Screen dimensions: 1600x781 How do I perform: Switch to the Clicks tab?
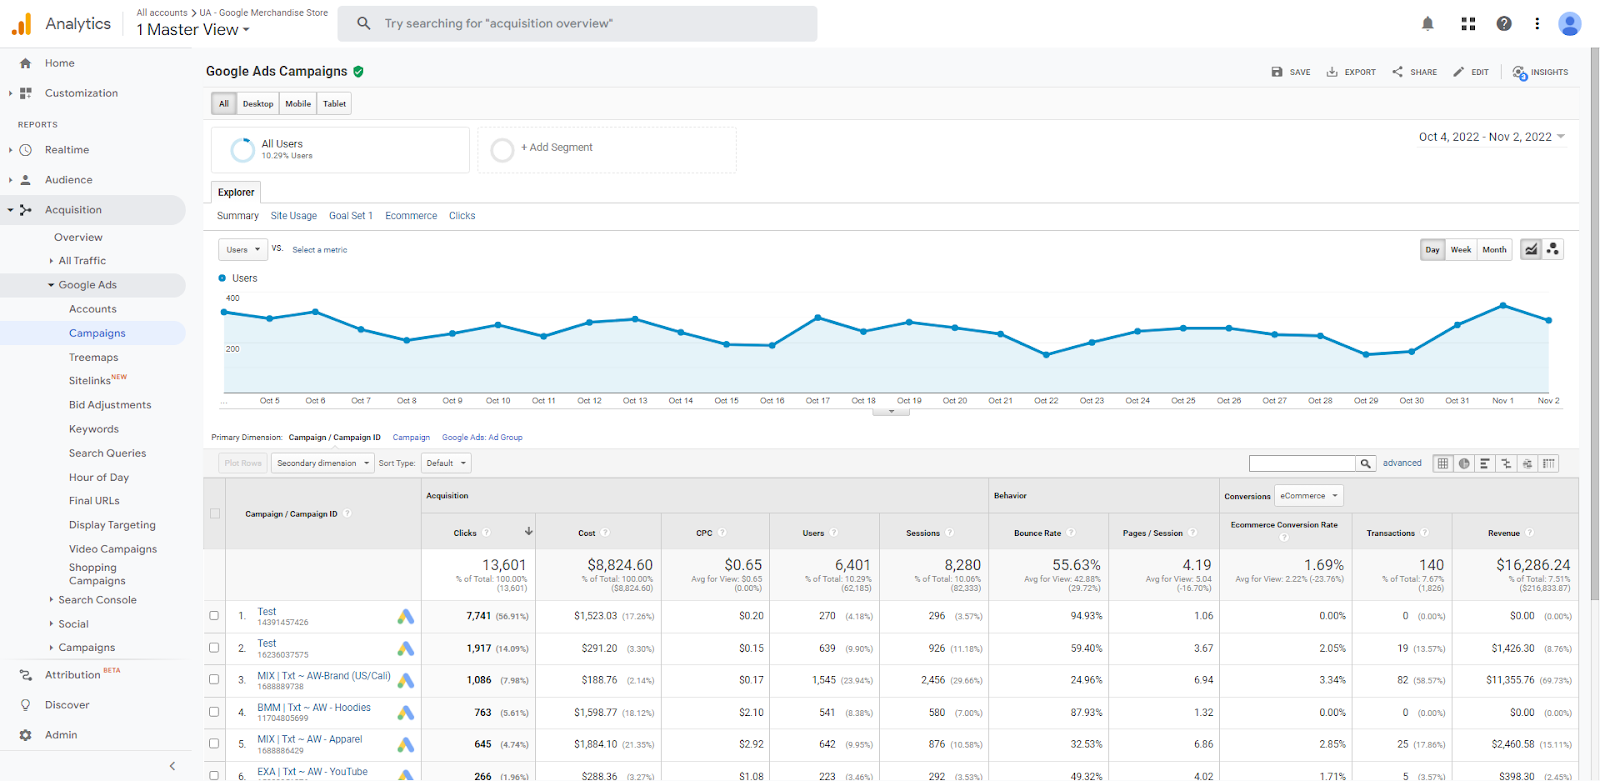point(462,216)
